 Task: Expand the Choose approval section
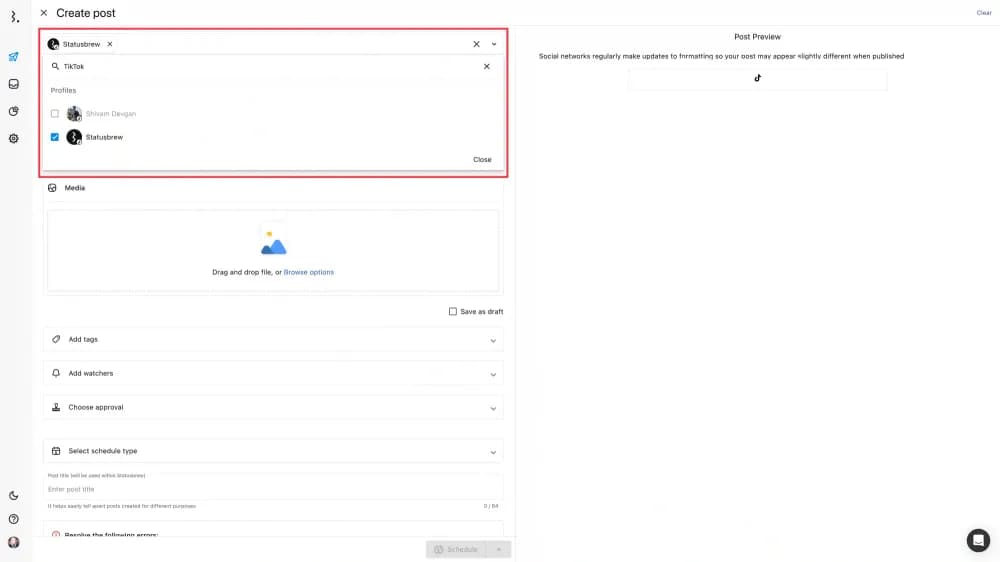tap(273, 408)
